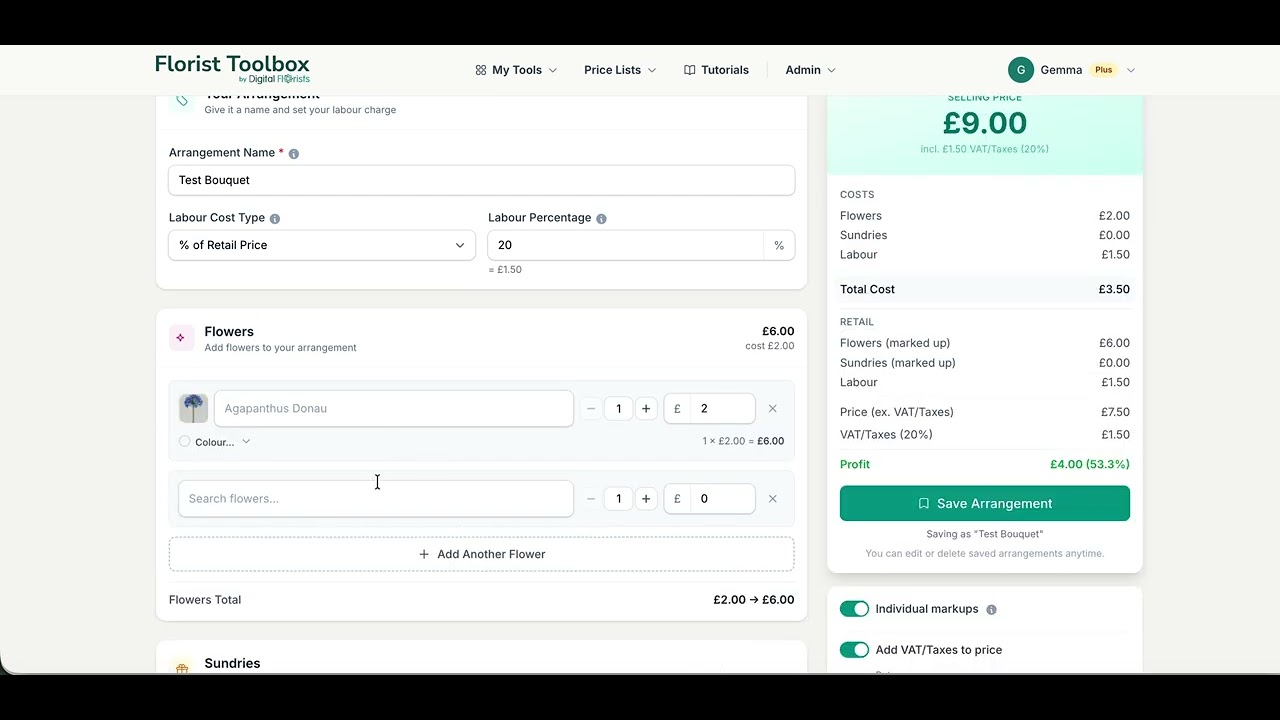This screenshot has width=1280, height=720.
Task: Click the "= £1.50" labour hint
Action: 505,269
